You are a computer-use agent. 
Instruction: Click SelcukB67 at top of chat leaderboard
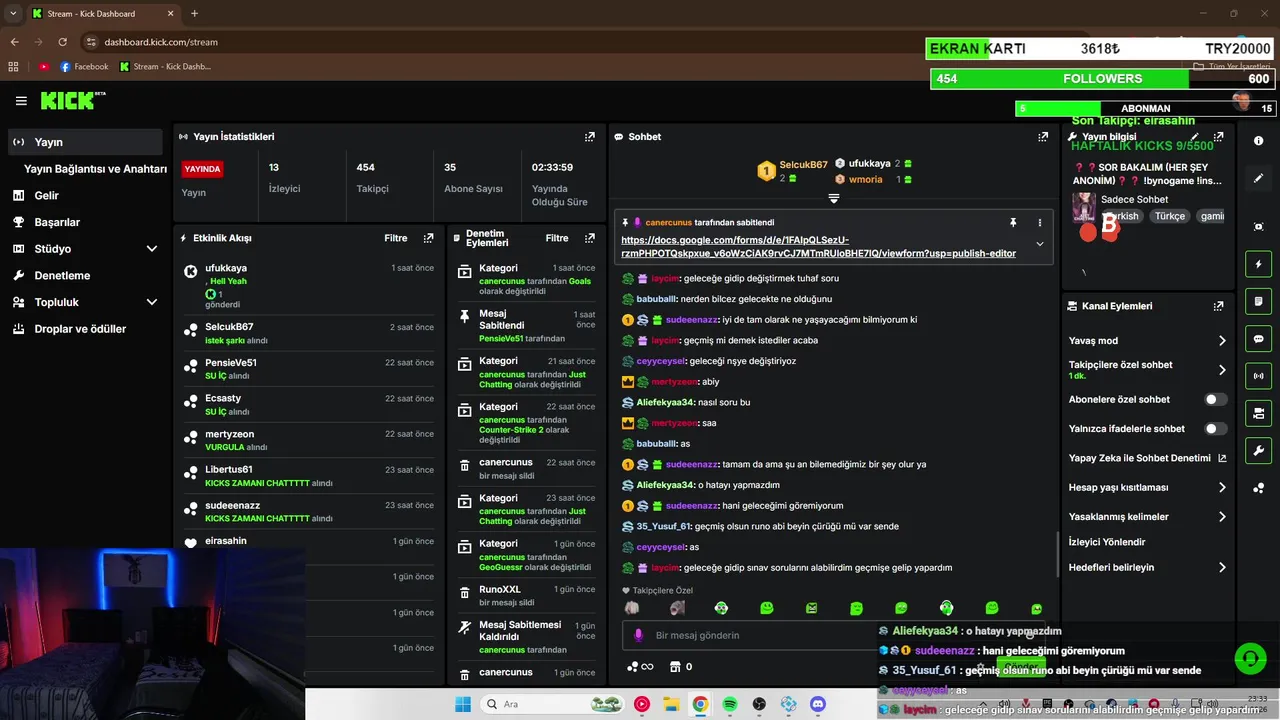pyautogui.click(x=804, y=164)
